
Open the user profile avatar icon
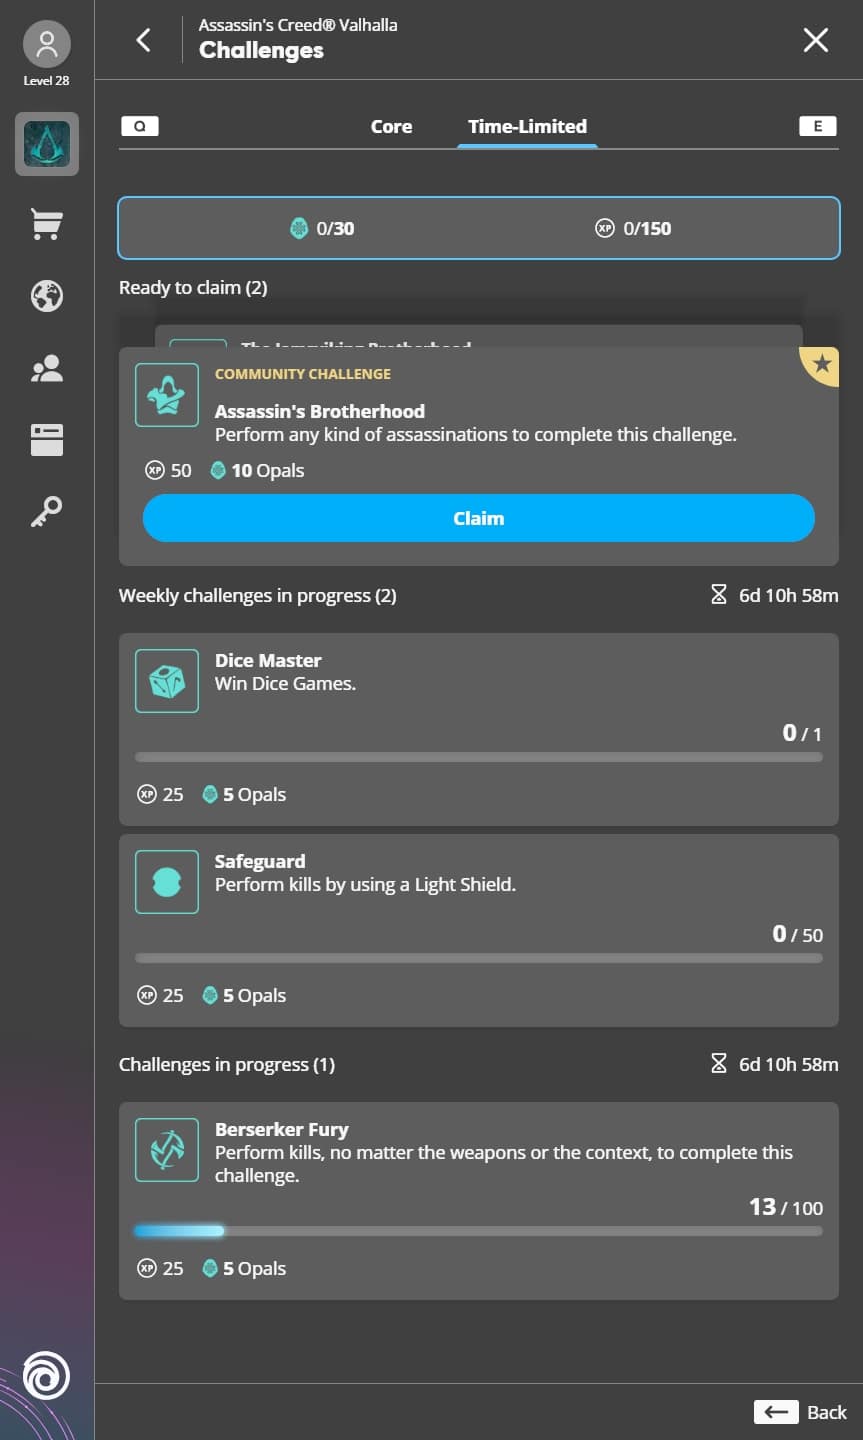(46, 45)
